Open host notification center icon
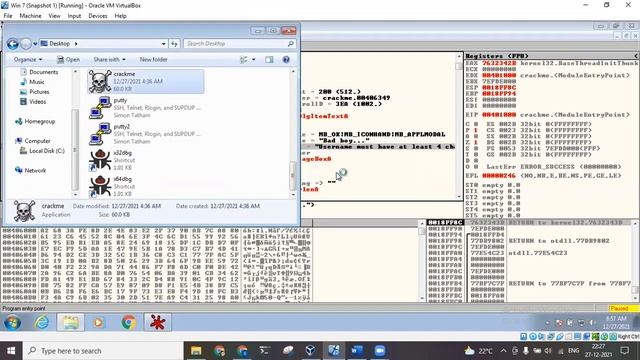Viewport: 640px width, 360px height. pos(624,351)
